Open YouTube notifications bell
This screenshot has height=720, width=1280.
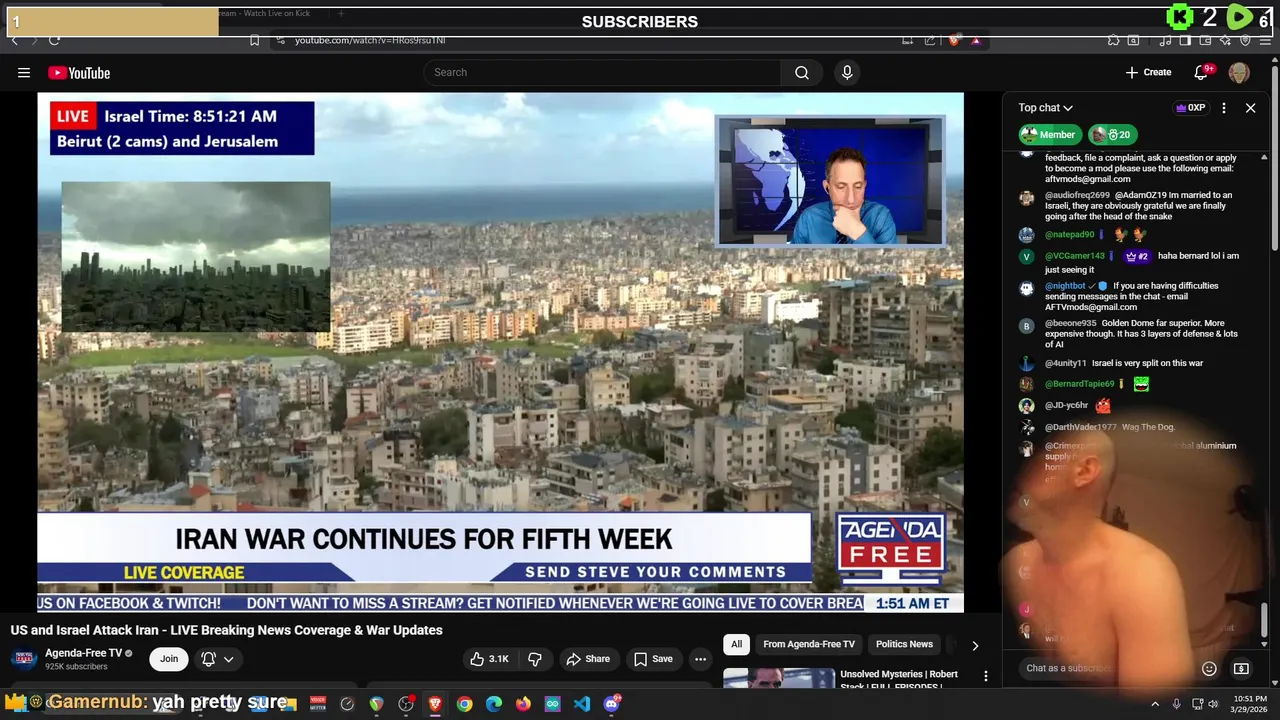click(1203, 72)
